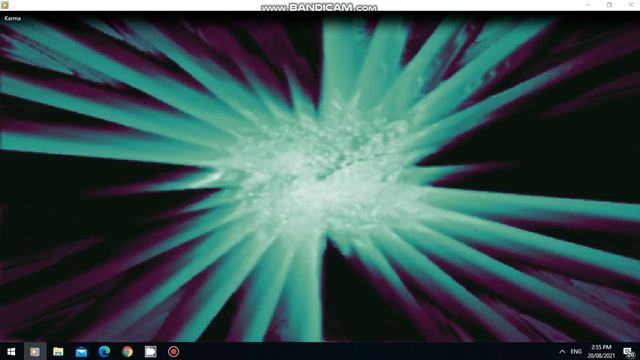Open File Explorer from taskbar

pyautogui.click(x=58, y=351)
